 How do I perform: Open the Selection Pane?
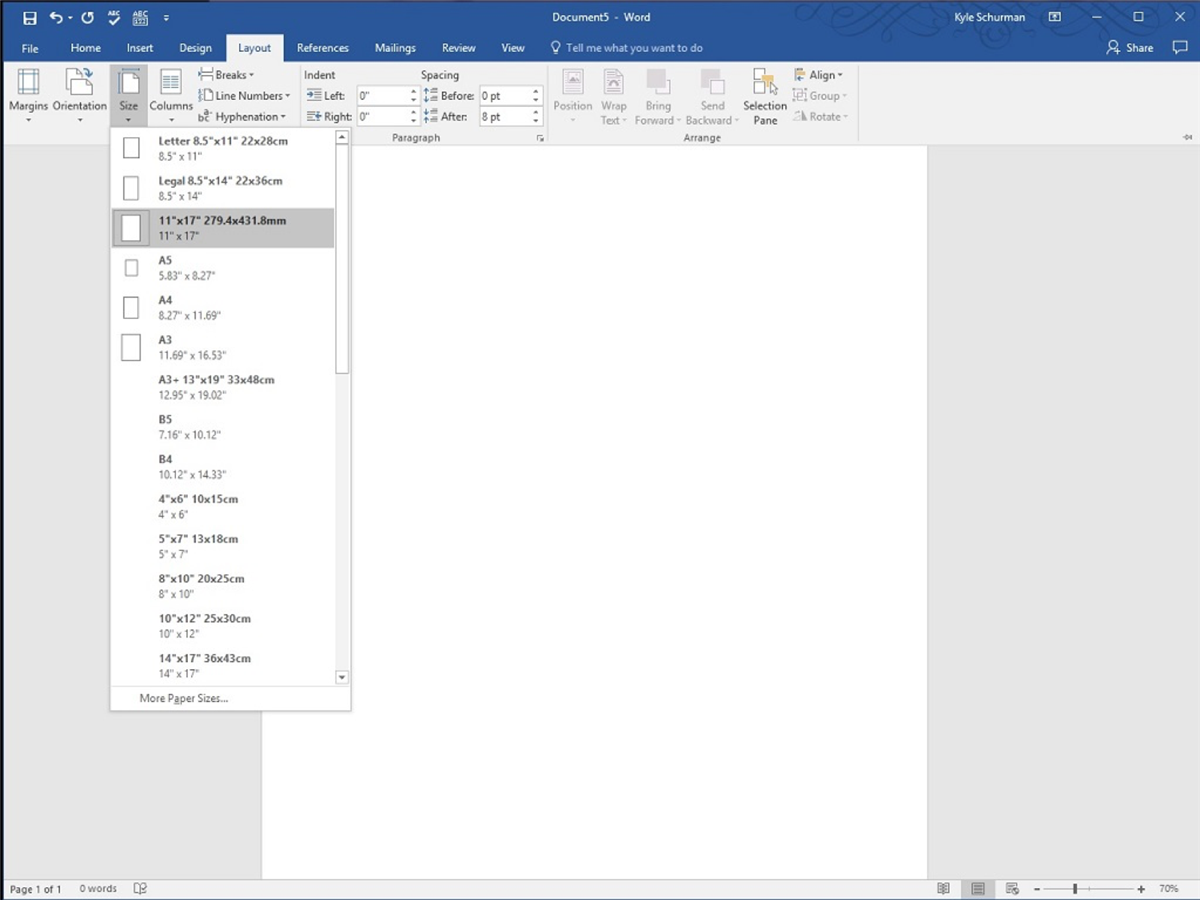coord(764,95)
